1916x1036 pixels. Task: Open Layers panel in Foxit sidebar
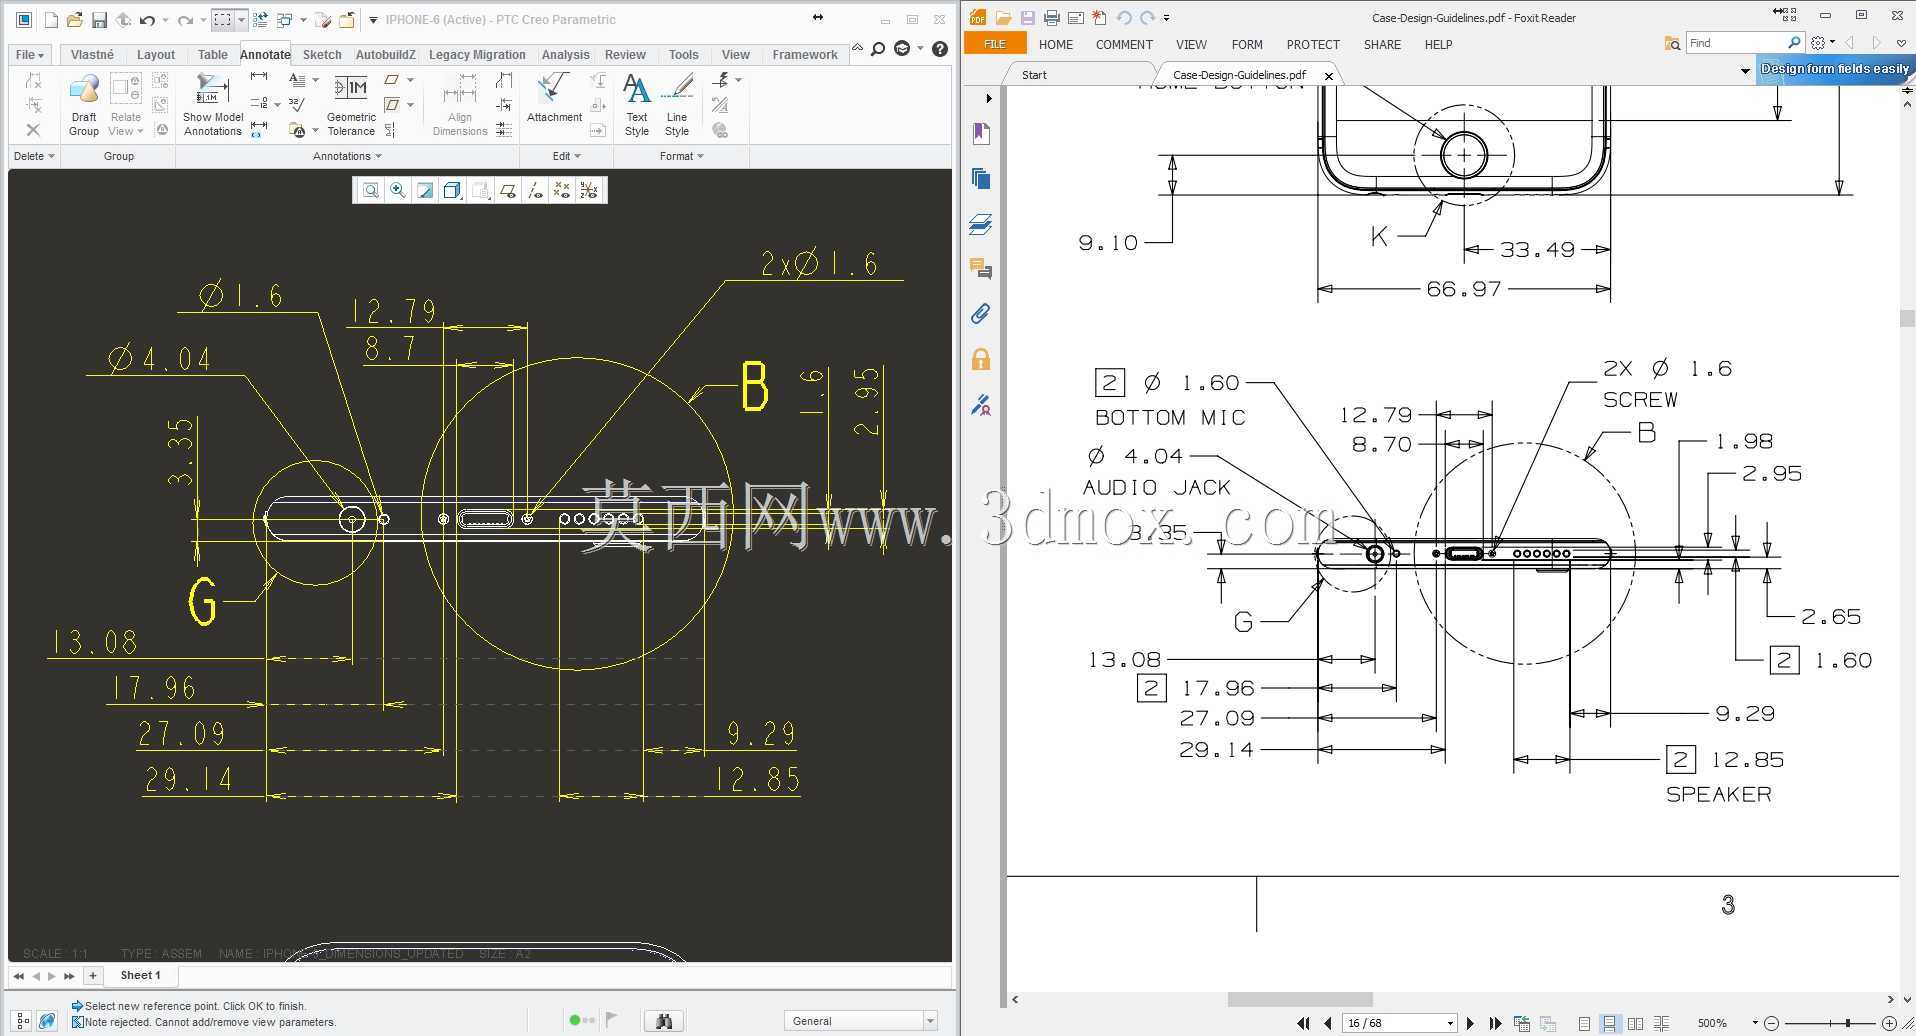coord(981,224)
